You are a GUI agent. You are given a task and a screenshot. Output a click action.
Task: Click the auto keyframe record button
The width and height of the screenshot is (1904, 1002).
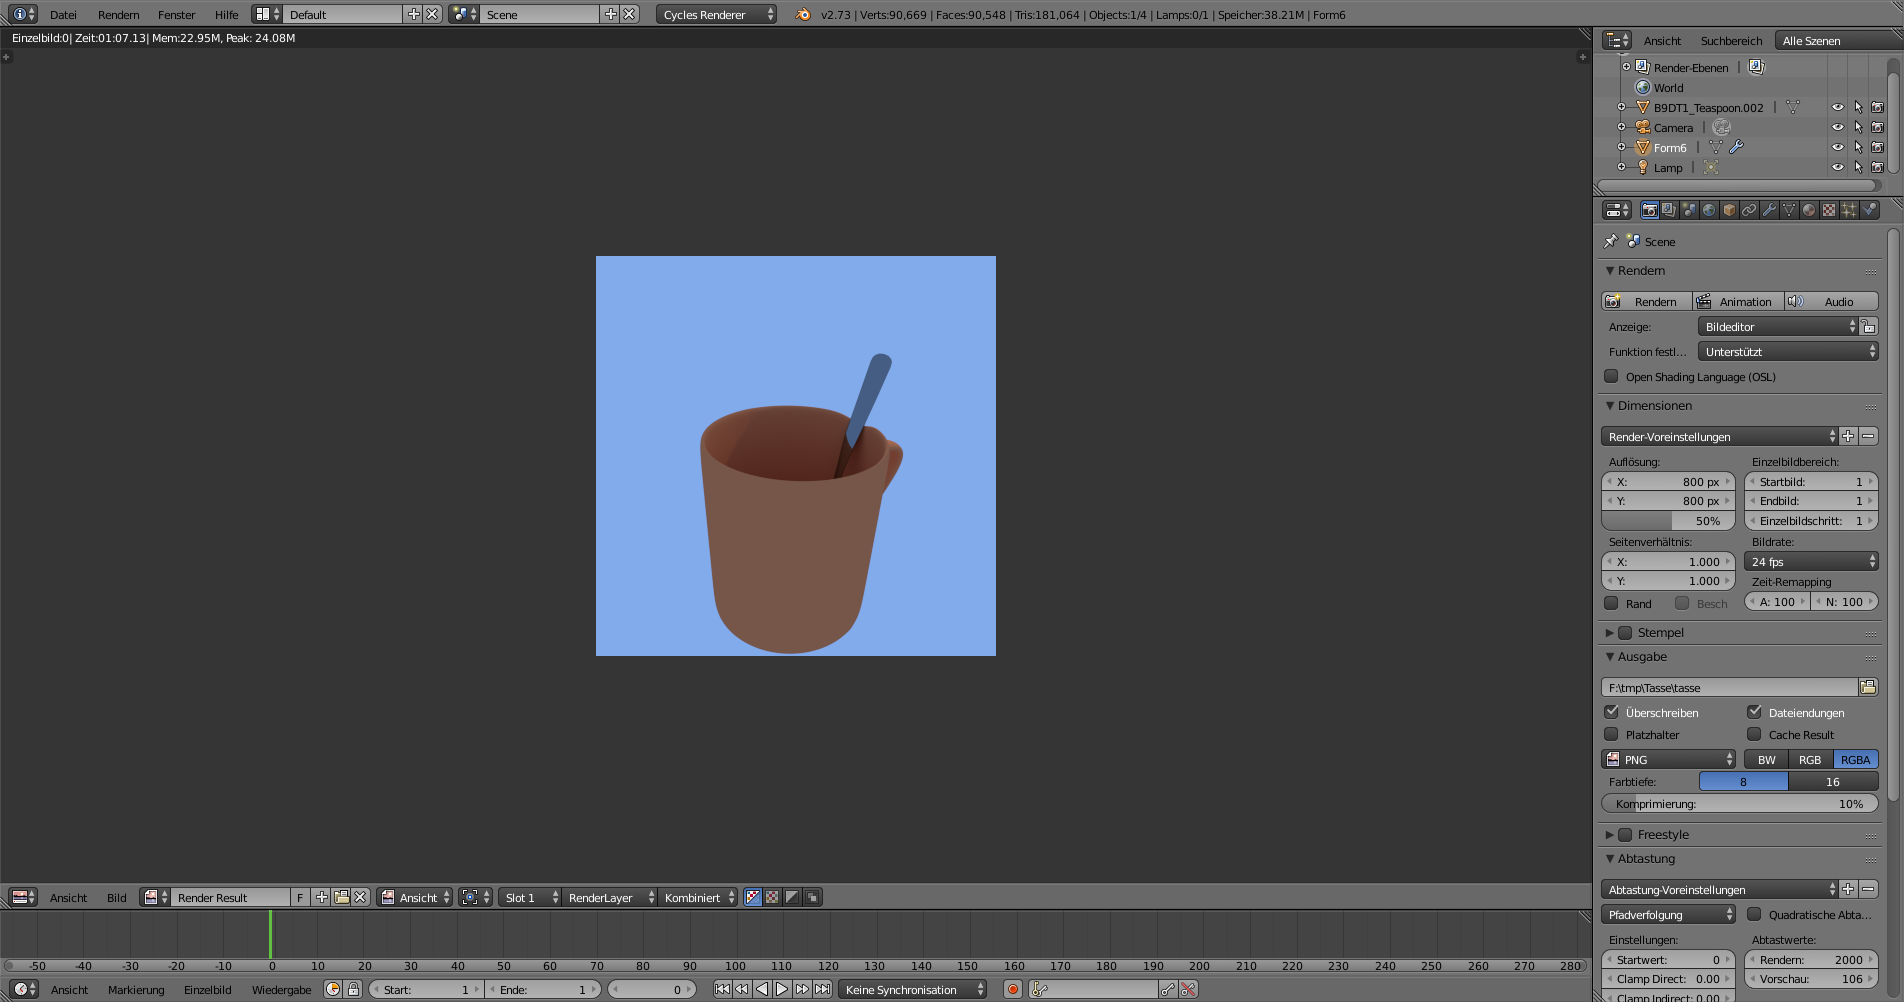[1013, 989]
